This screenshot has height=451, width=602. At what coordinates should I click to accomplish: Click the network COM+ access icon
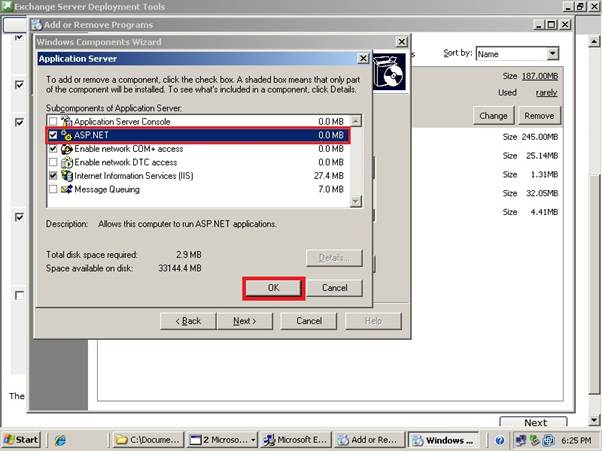[x=66, y=149]
